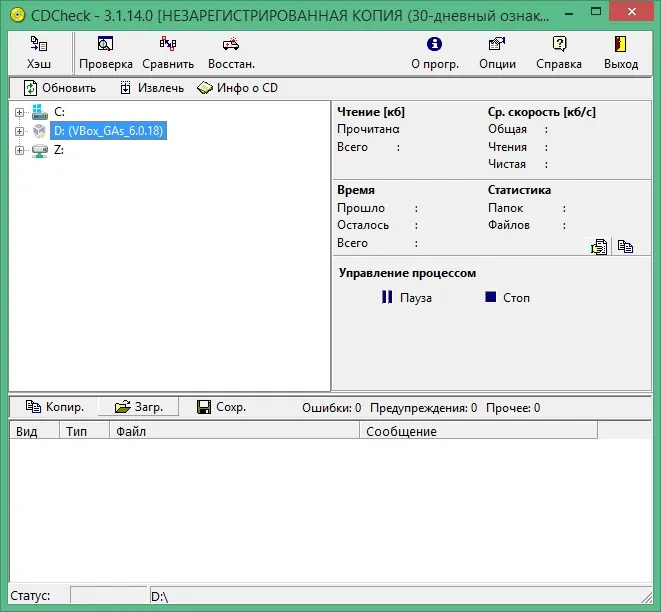661x612 pixels.
Task: Click the D:\ path in the status bar
Action: tap(159, 596)
